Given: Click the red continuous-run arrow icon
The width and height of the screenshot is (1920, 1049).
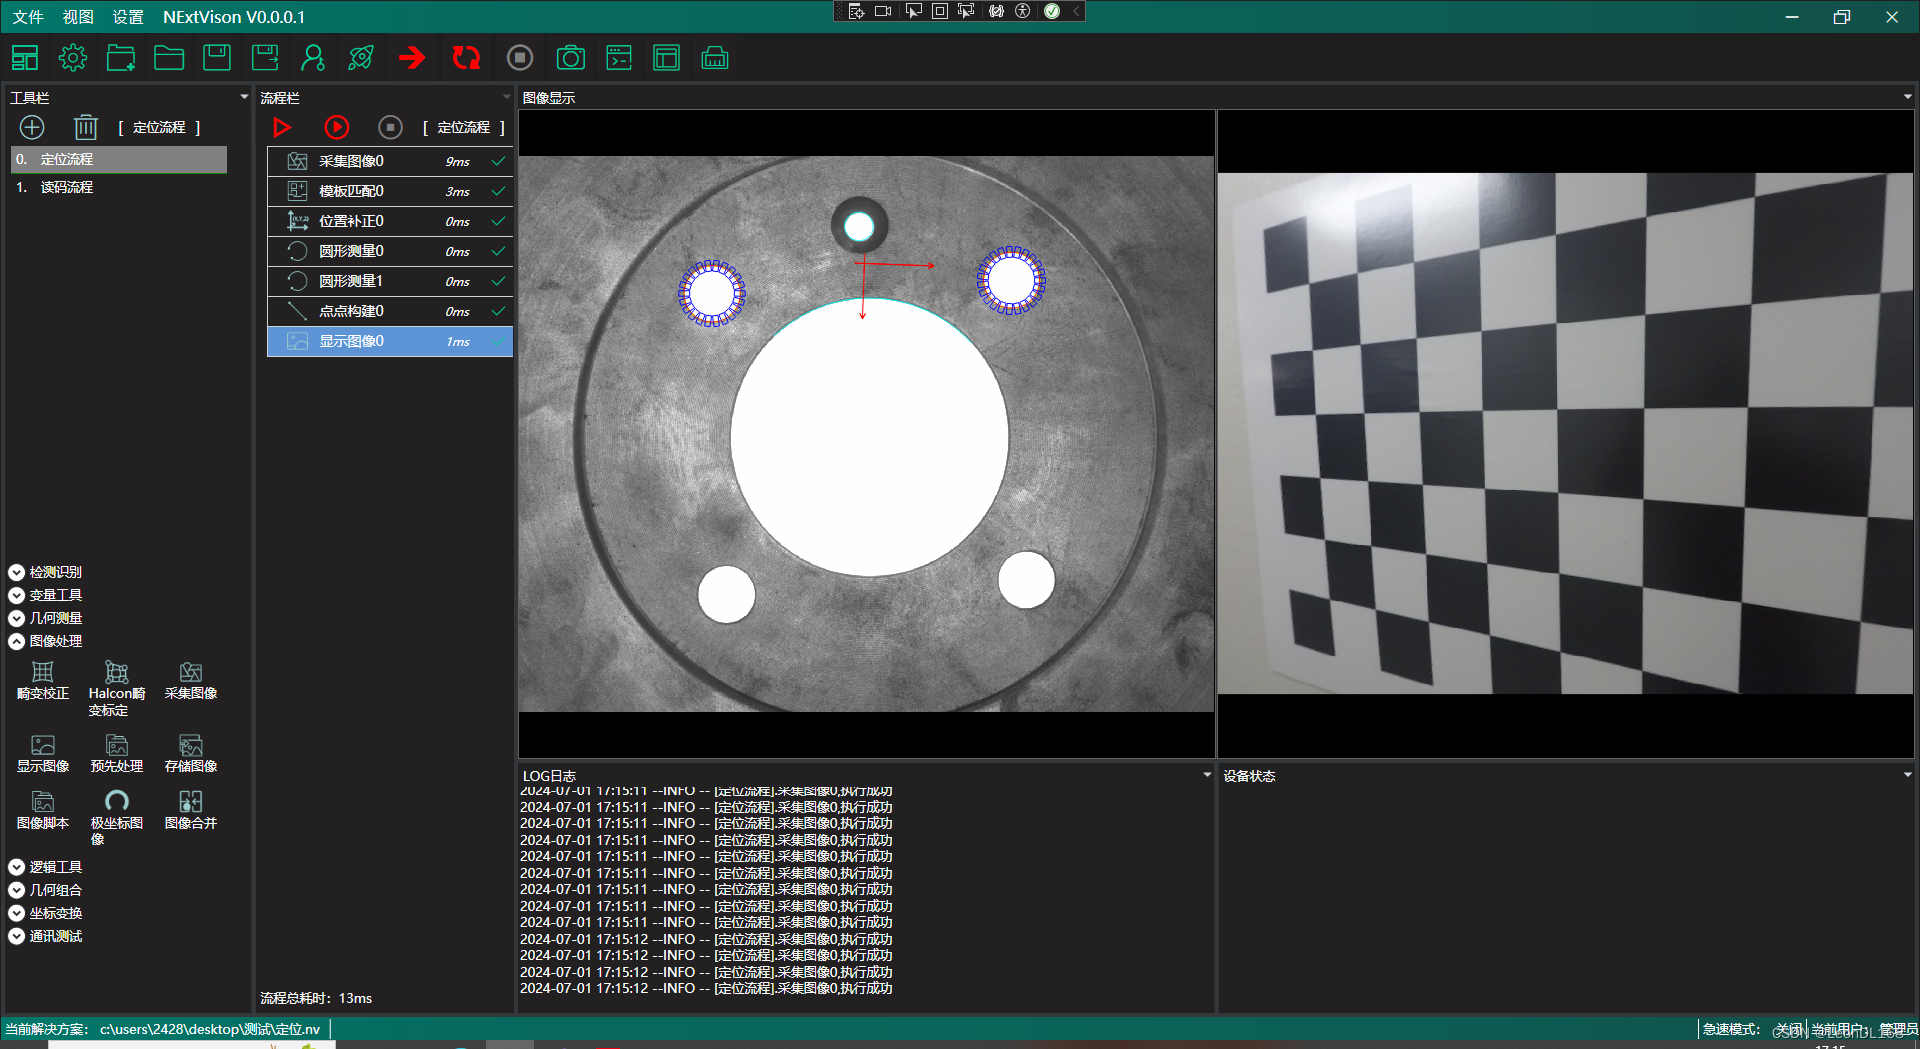Looking at the screenshot, I should click(x=412, y=57).
